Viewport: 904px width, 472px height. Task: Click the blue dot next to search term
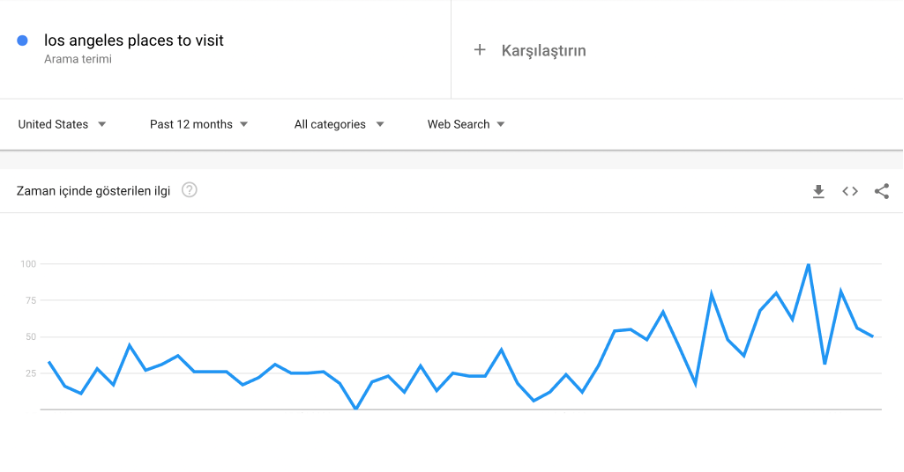tap(22, 40)
